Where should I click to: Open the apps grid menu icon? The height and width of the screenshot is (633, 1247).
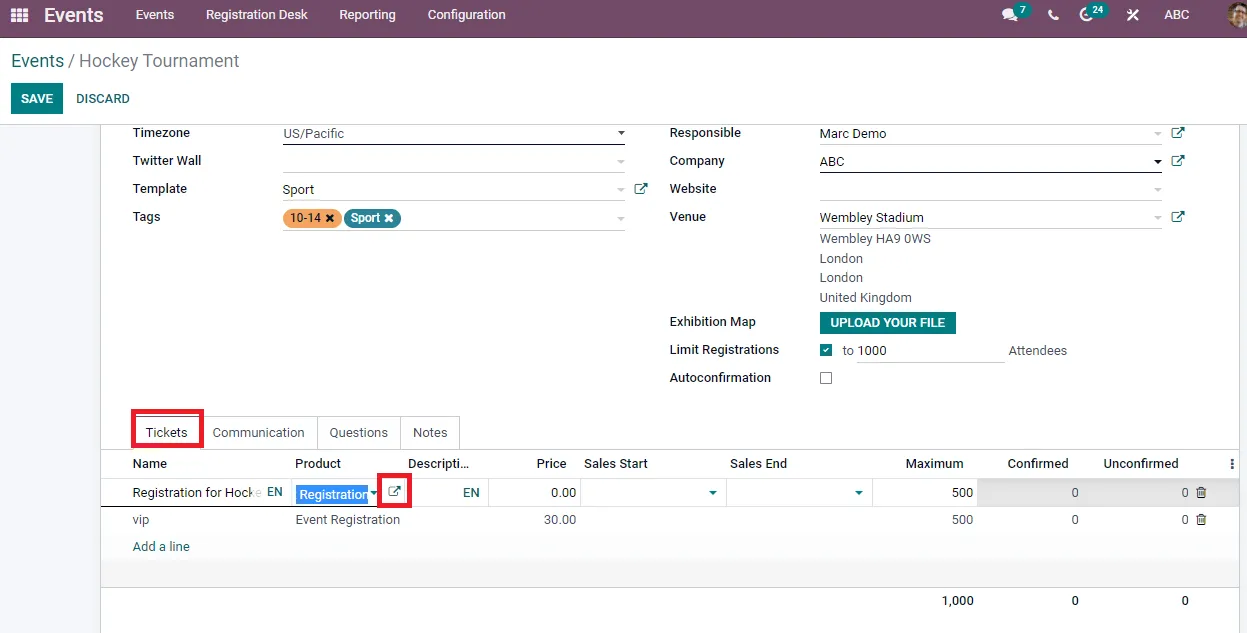(x=19, y=15)
